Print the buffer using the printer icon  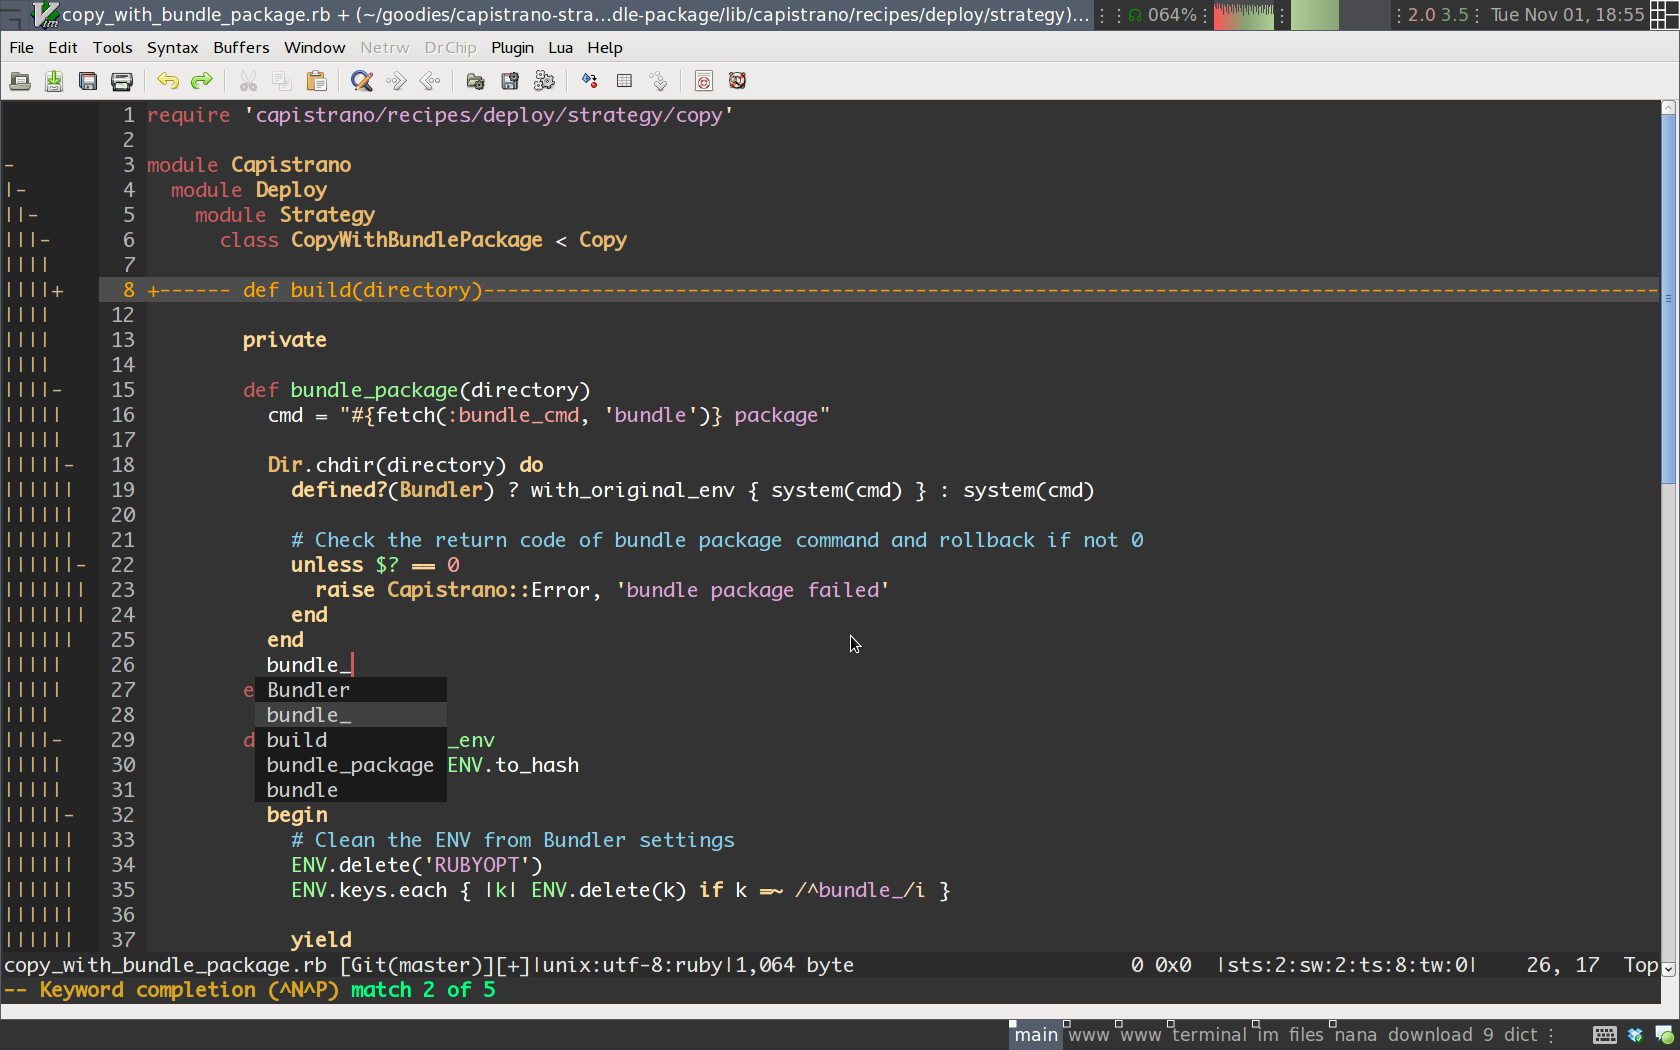click(x=122, y=81)
